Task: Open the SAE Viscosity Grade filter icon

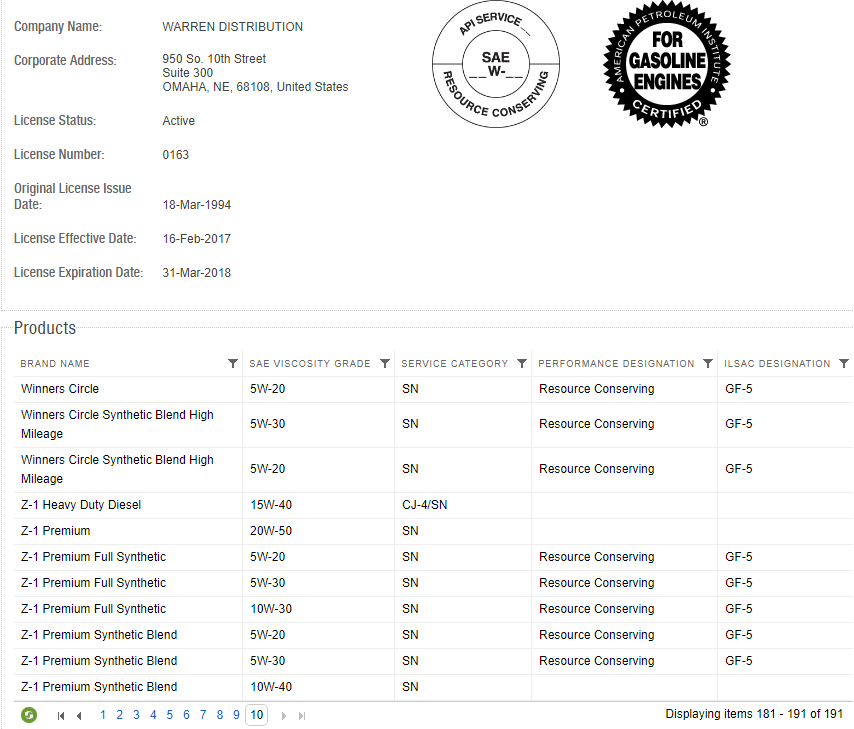Action: (x=385, y=363)
